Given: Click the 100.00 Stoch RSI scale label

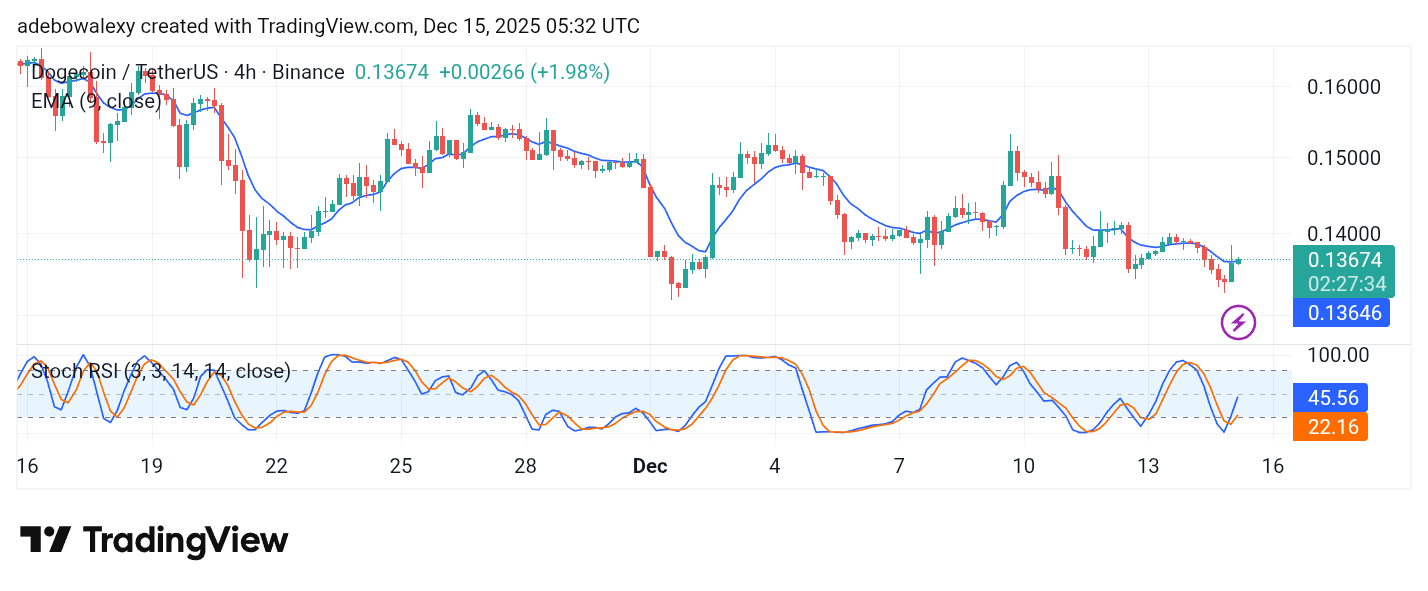Looking at the screenshot, I should (x=1338, y=355).
